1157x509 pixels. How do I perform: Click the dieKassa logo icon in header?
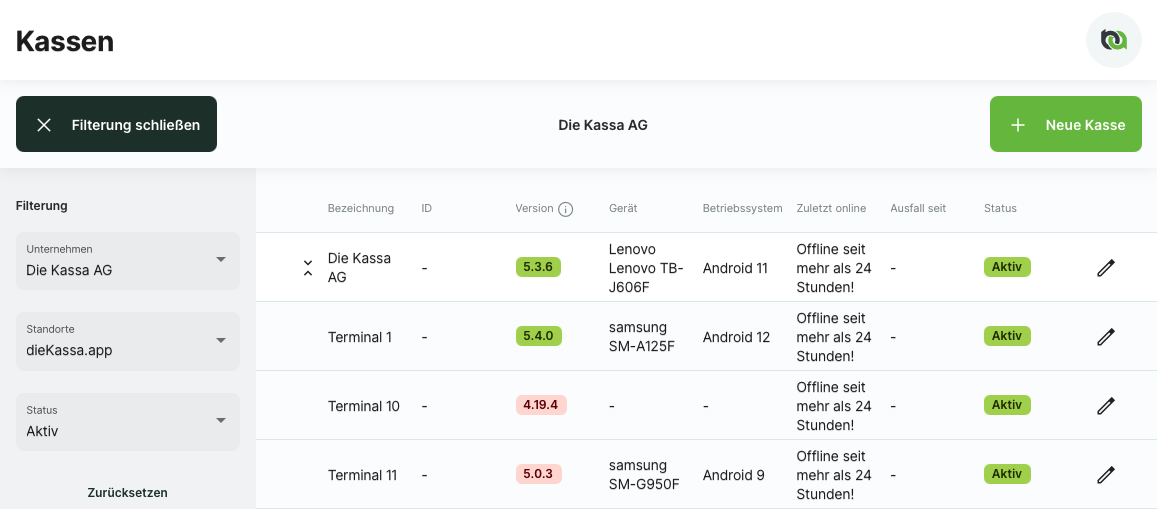pyautogui.click(x=1113, y=40)
